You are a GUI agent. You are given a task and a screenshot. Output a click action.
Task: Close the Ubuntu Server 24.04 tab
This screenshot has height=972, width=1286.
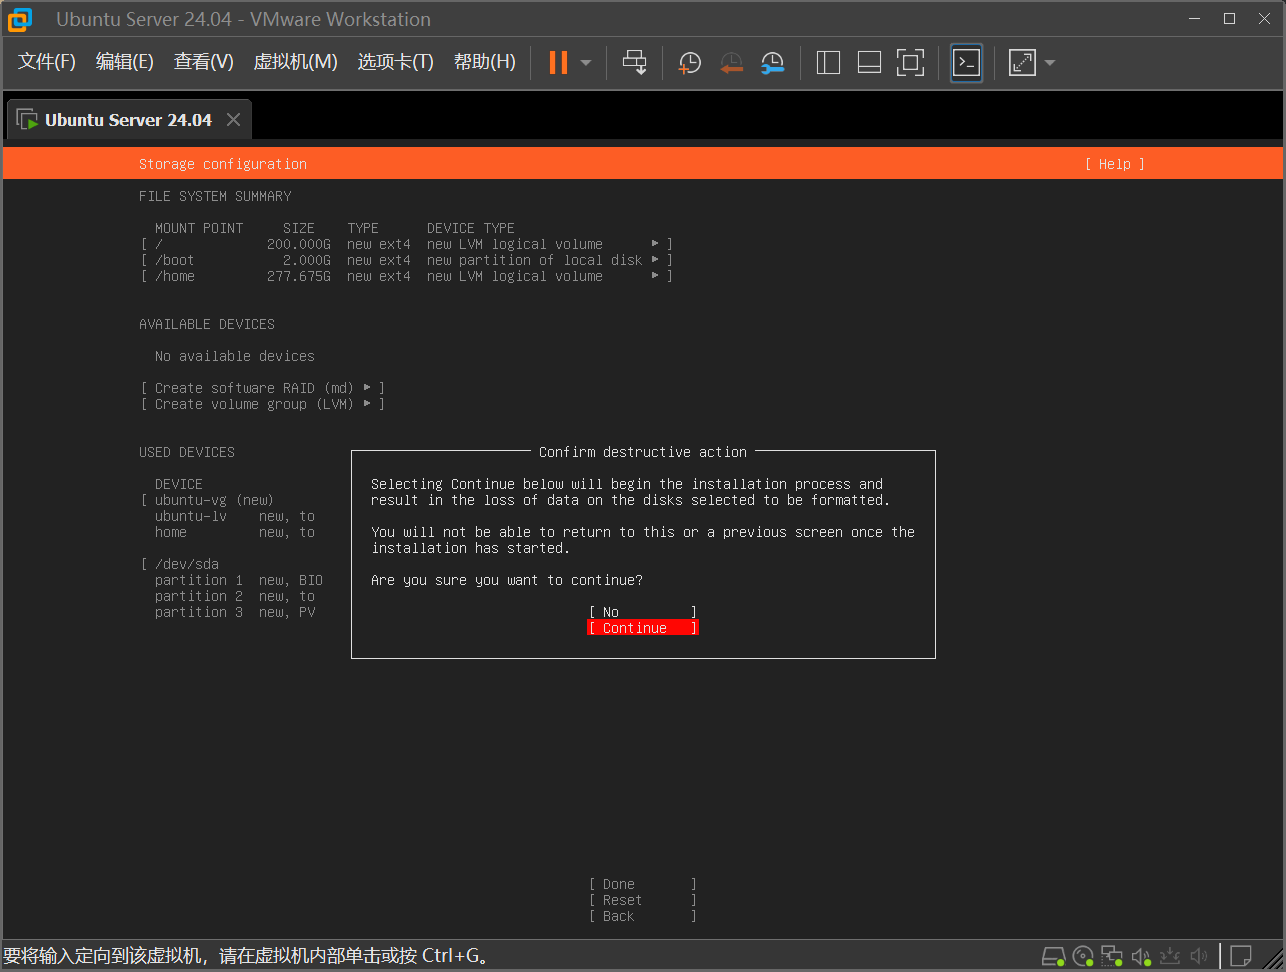(233, 120)
